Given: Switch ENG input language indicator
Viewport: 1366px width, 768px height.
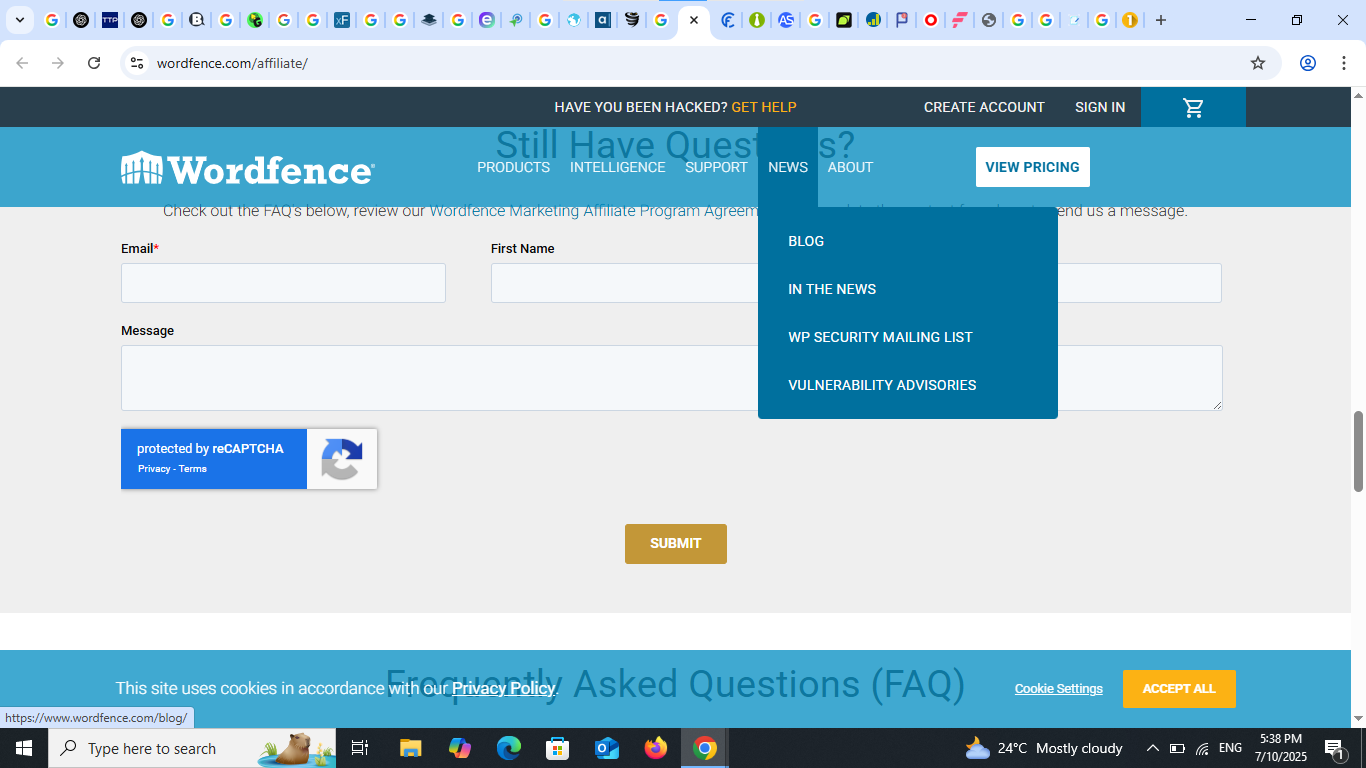Looking at the screenshot, I should (1230, 748).
